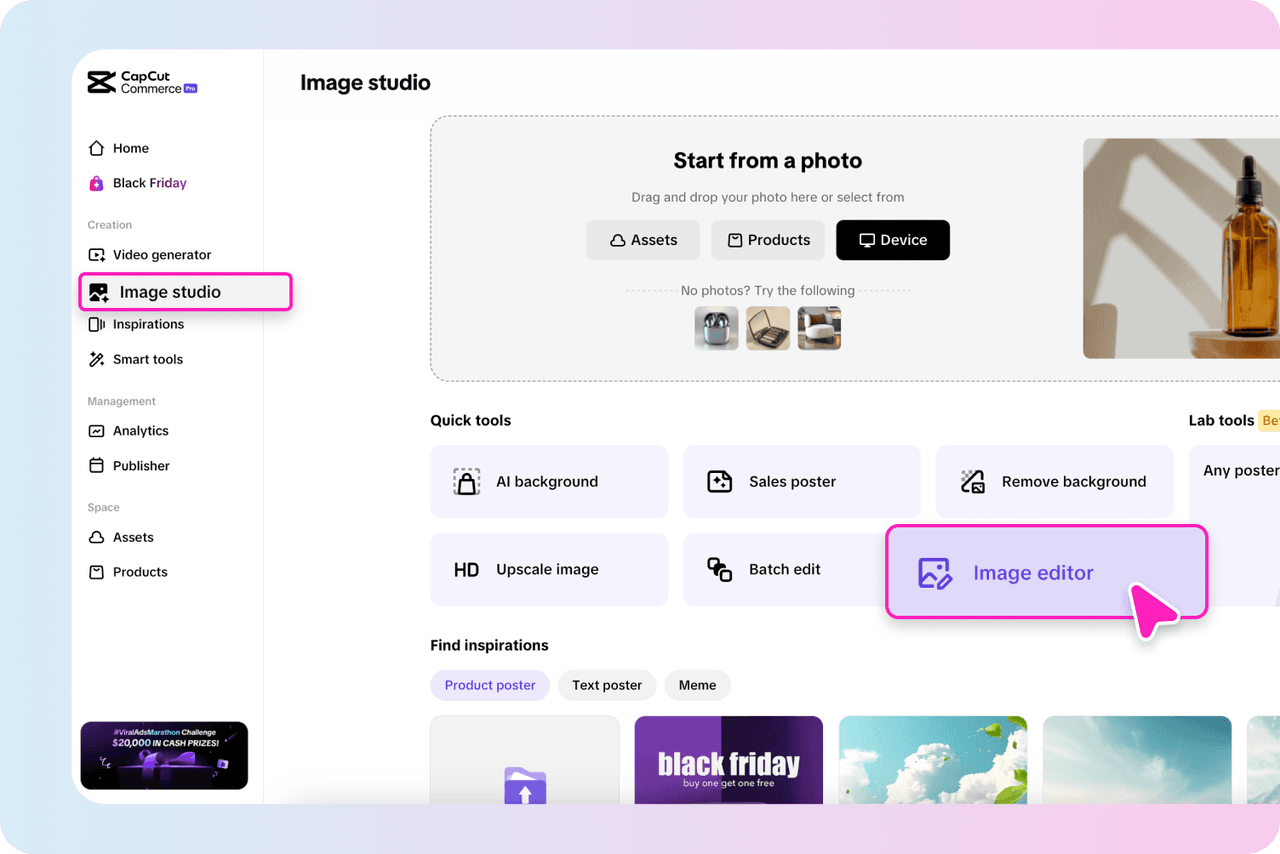Select the Remove background tool
The image size is (1280, 854).
pos(1054,481)
